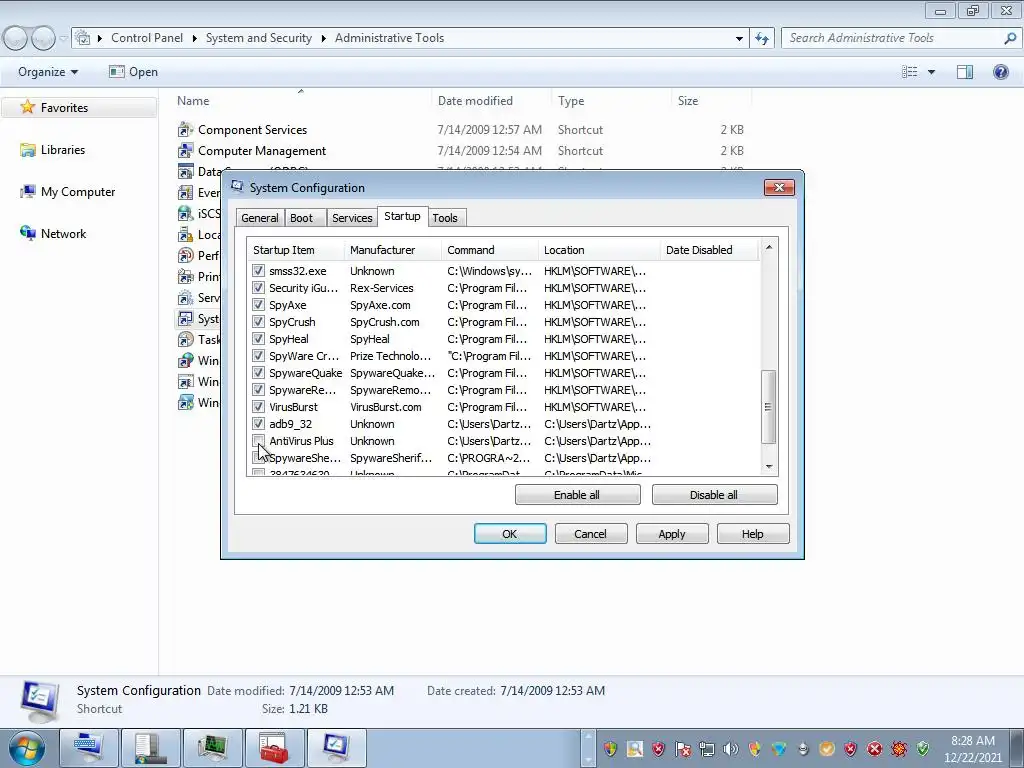
Task: Open Explorer help question-mark icon
Action: pos(1000,72)
